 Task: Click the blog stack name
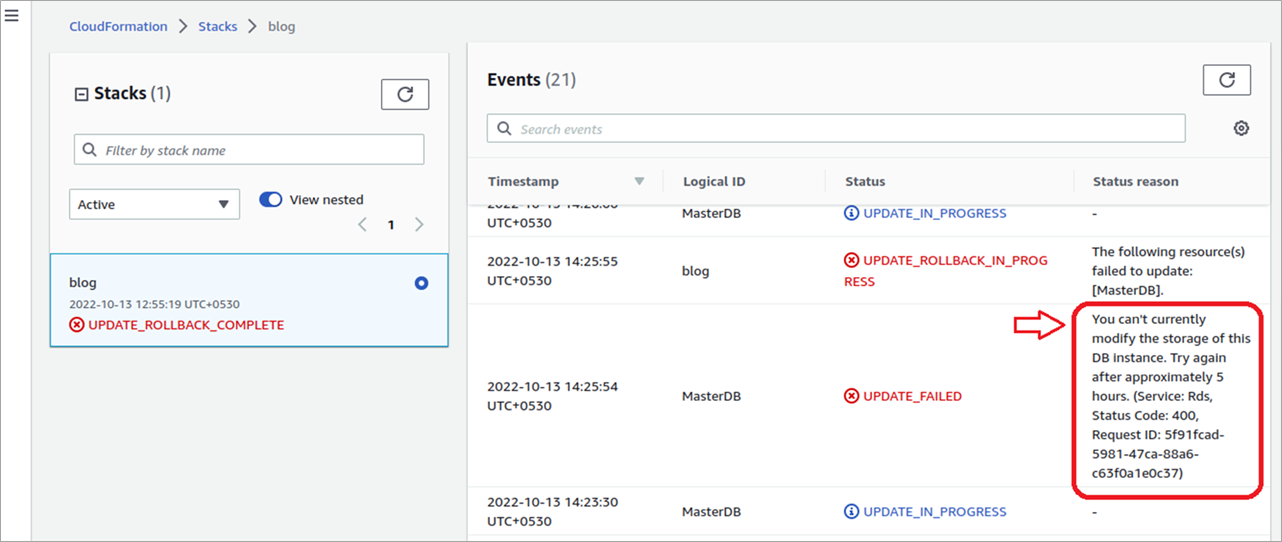pos(83,283)
